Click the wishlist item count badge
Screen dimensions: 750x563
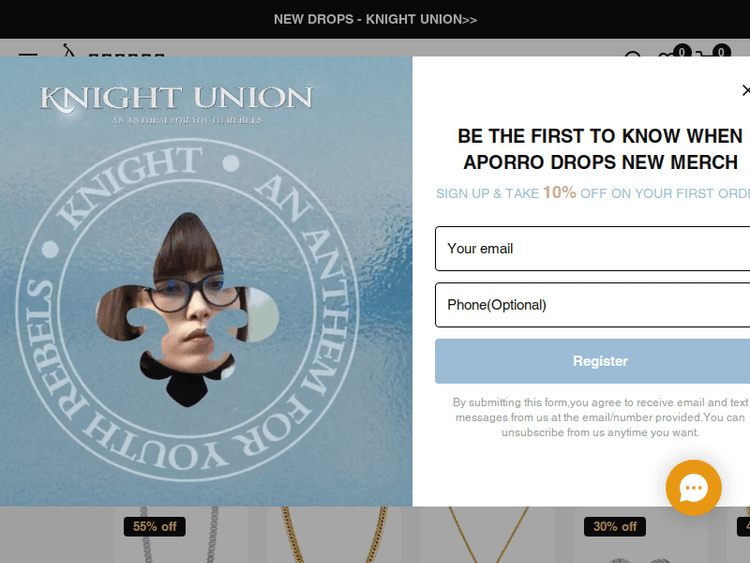[682, 50]
